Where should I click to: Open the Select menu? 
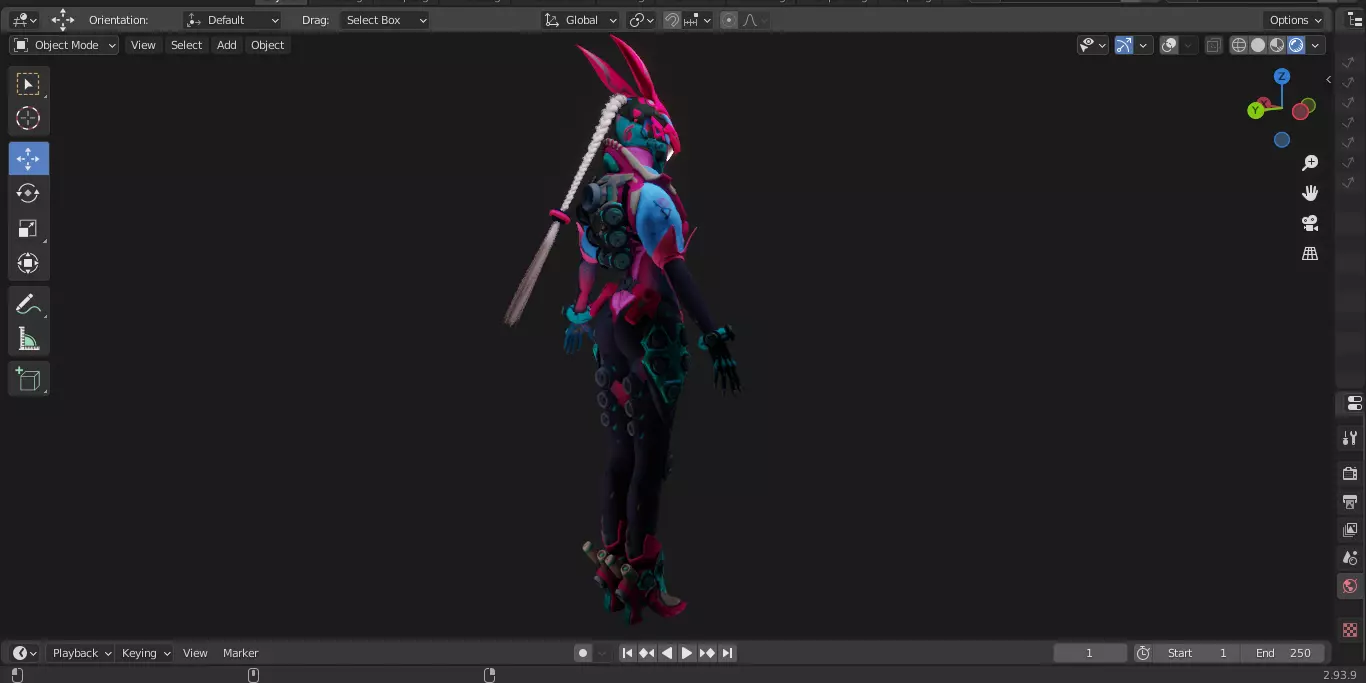click(x=186, y=45)
